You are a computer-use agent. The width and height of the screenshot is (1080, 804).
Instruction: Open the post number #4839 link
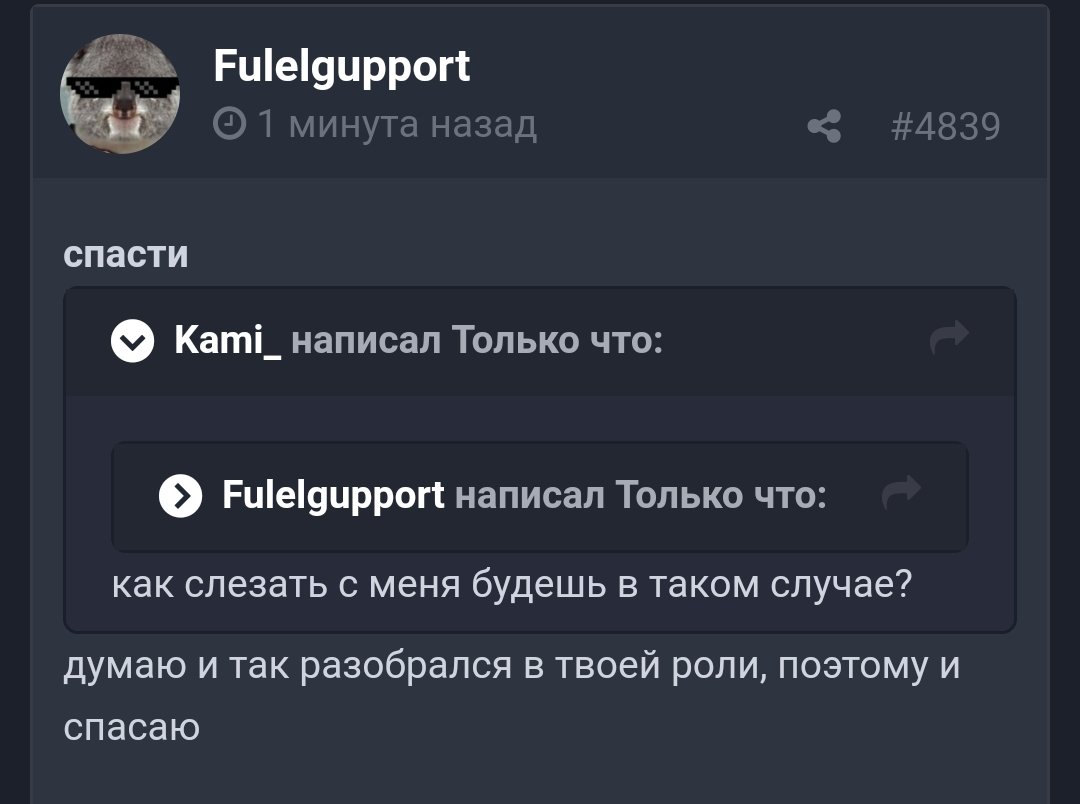tap(943, 127)
